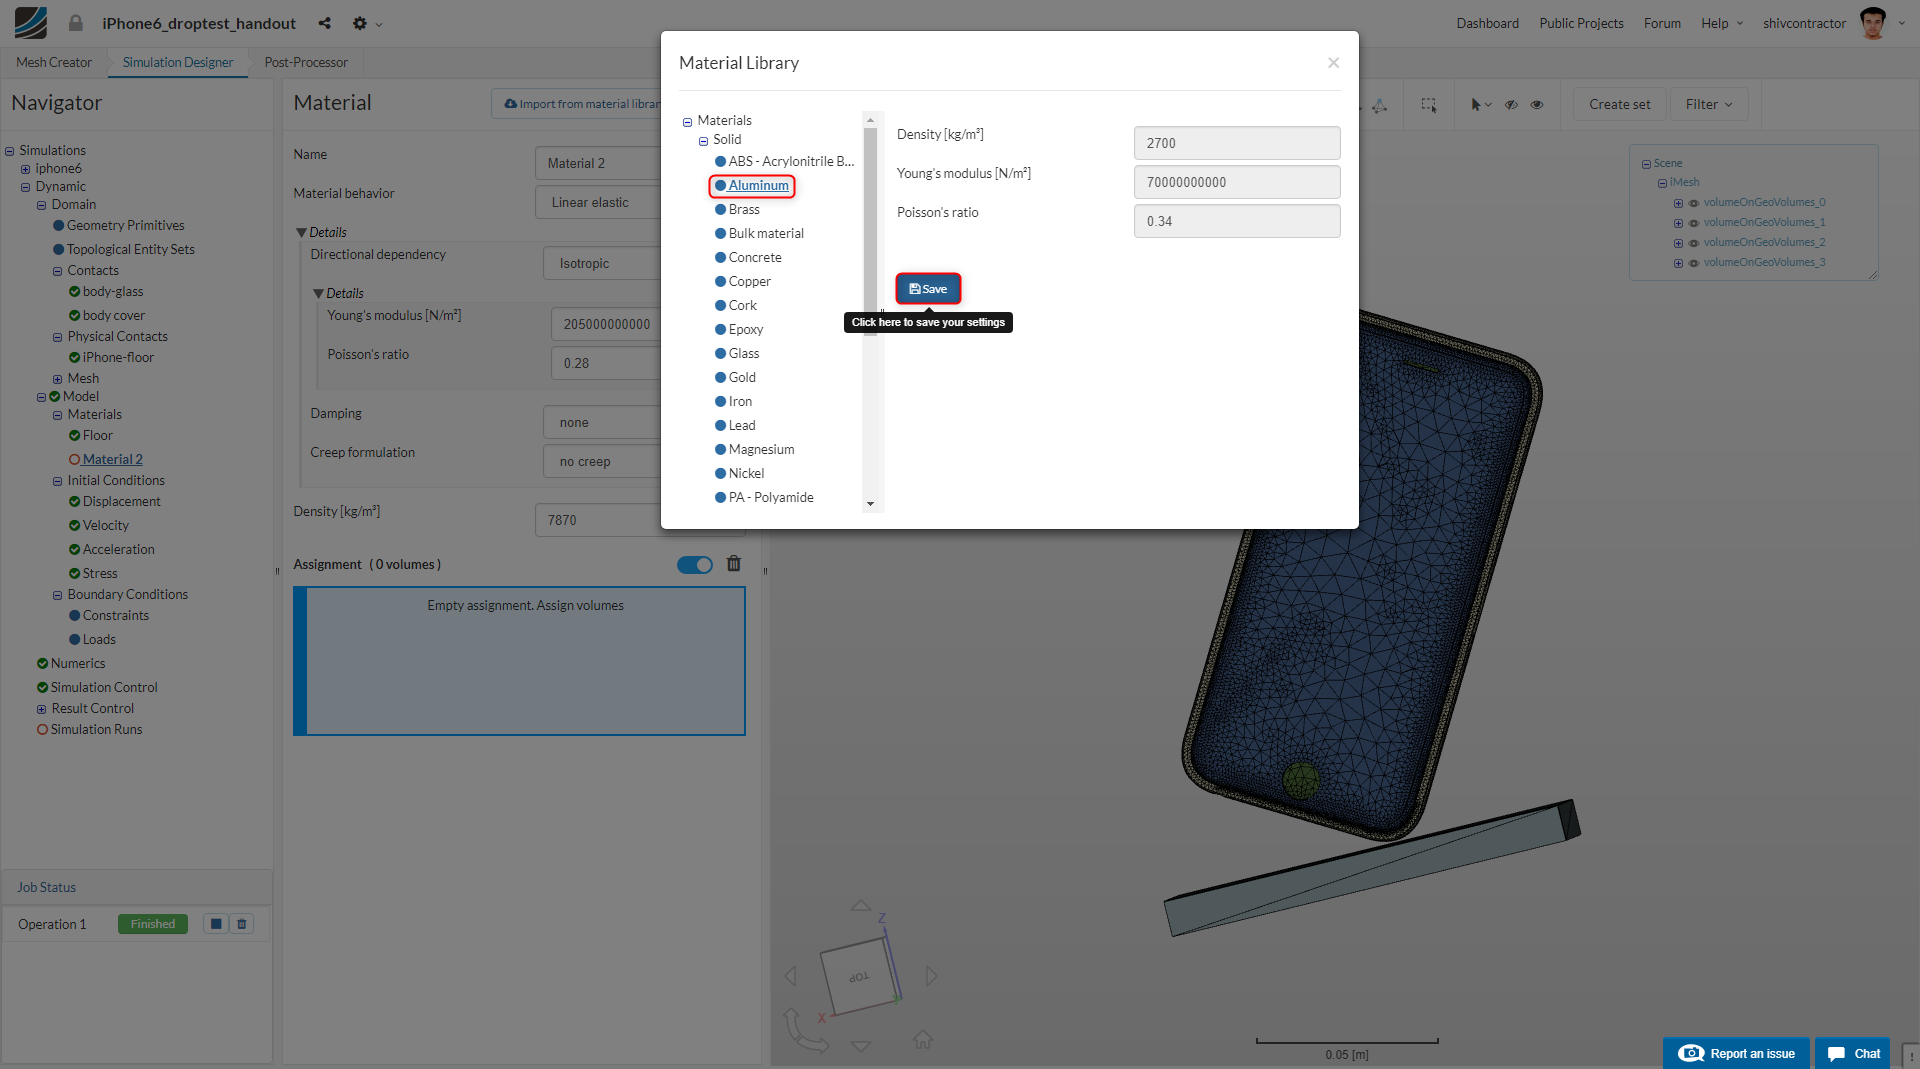1920x1069 pixels.
Task: Open the Chat button
Action: 1853,1053
